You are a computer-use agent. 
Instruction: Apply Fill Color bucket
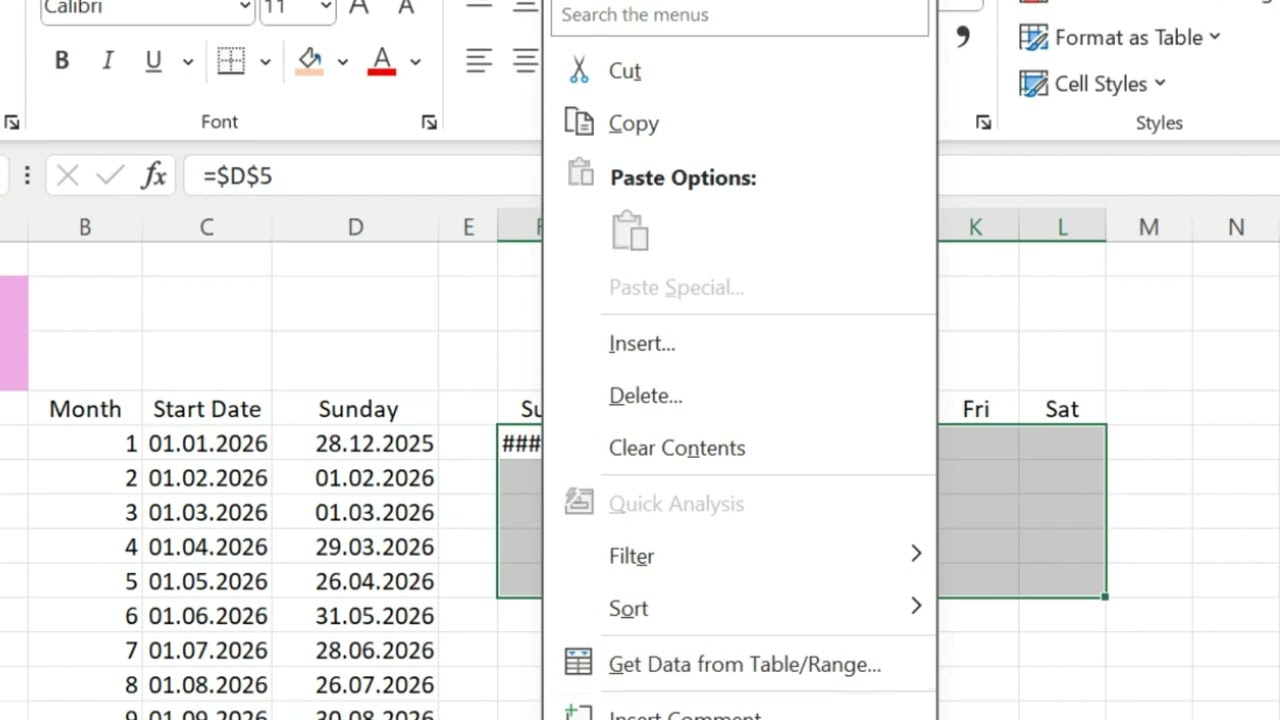coord(310,61)
